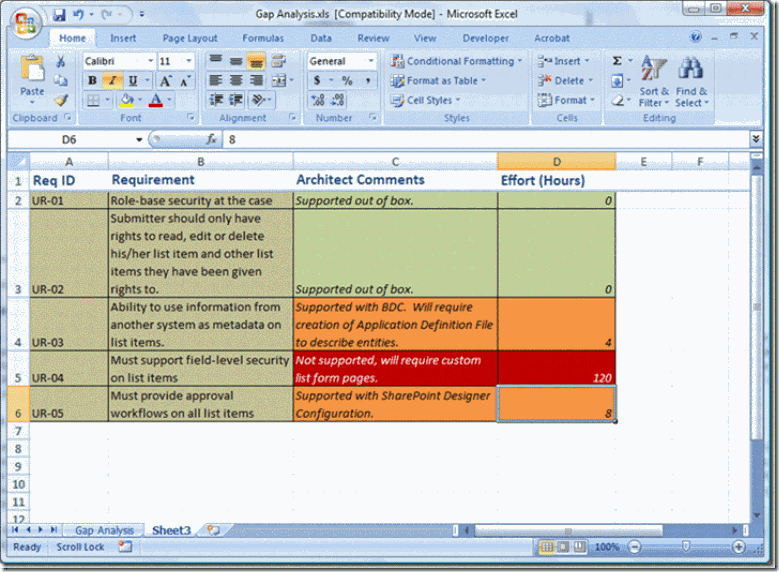
Task: Align text right
Action: pyautogui.click(x=256, y=81)
